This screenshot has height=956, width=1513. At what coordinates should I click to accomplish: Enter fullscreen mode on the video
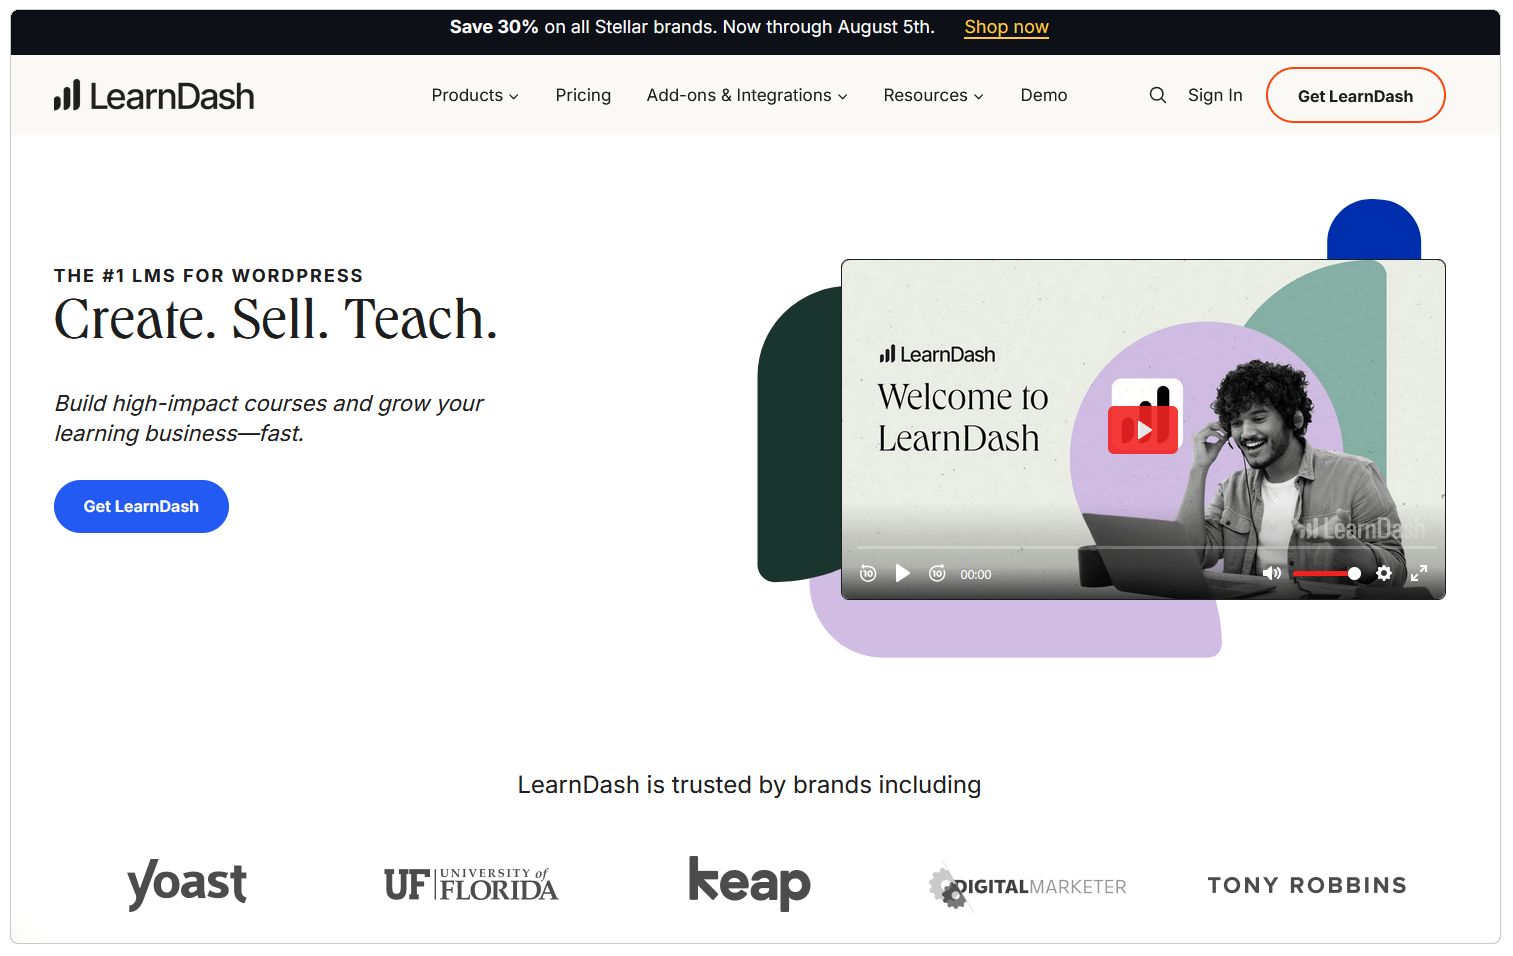coord(1418,573)
